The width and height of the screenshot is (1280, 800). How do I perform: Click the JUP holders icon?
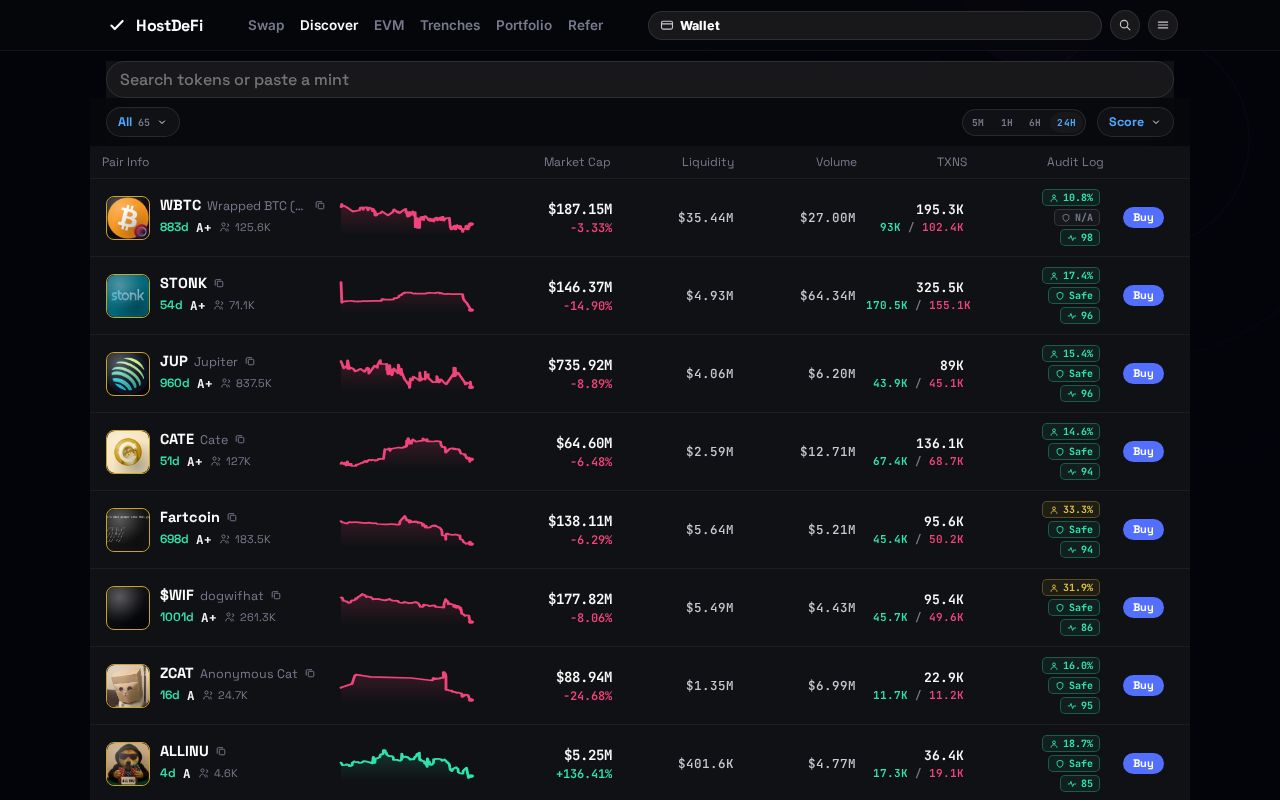(x=226, y=383)
